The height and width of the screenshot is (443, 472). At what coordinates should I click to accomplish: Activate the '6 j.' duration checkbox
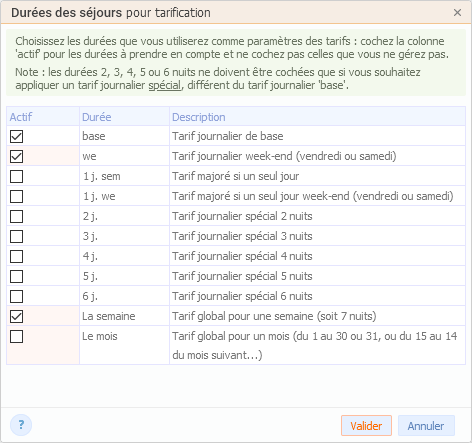(16, 296)
